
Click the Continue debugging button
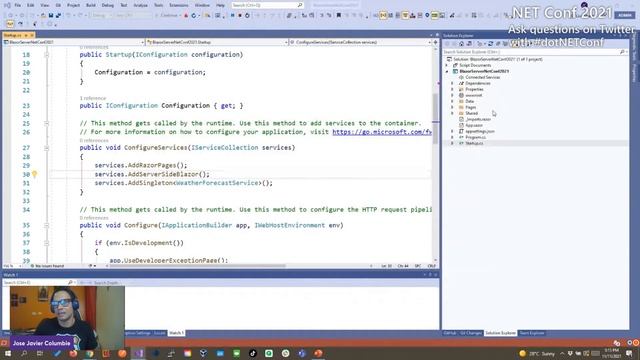[x=168, y=15]
